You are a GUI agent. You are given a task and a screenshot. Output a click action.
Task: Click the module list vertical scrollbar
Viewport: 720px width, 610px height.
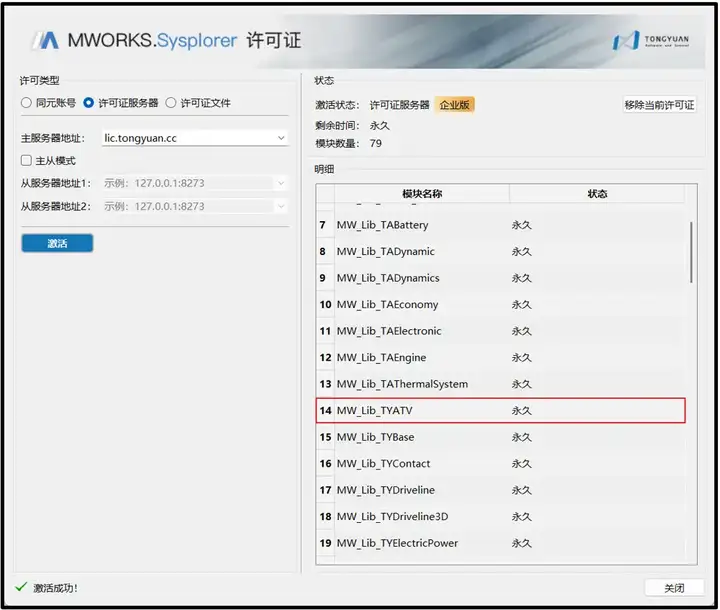point(691,252)
